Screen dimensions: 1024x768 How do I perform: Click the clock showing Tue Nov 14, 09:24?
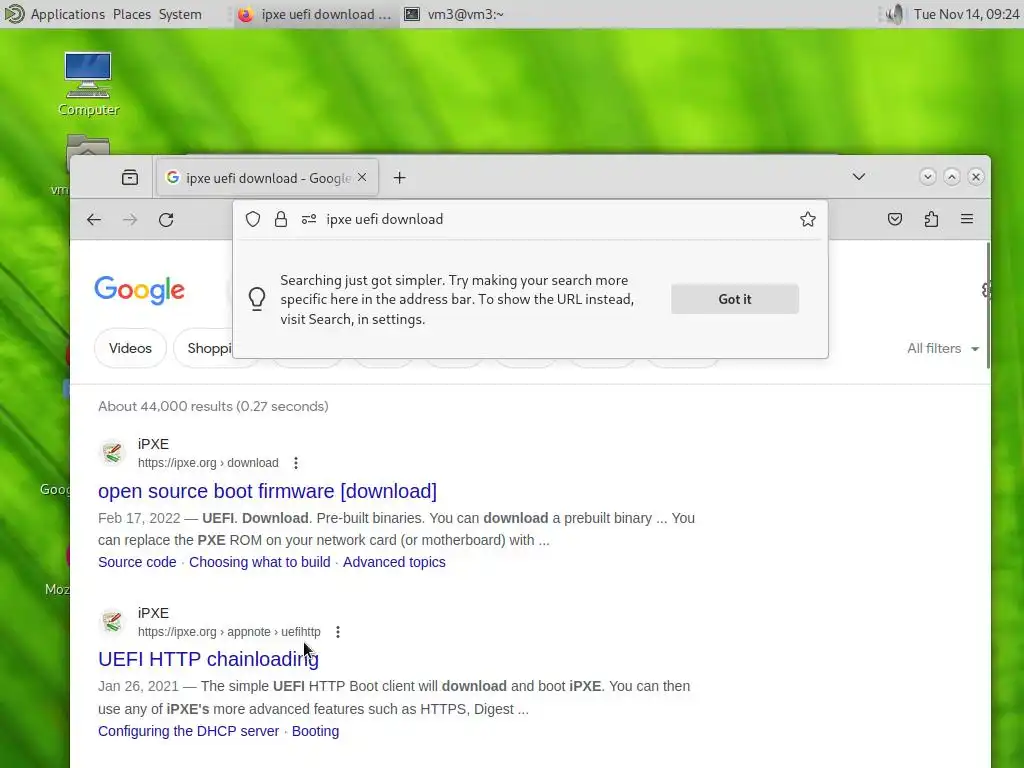(967, 14)
